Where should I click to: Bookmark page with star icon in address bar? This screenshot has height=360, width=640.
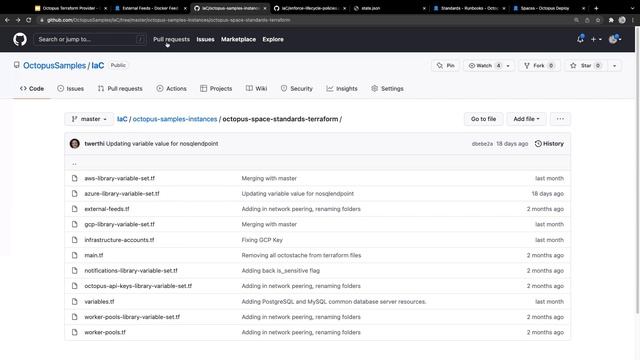[x=598, y=20]
